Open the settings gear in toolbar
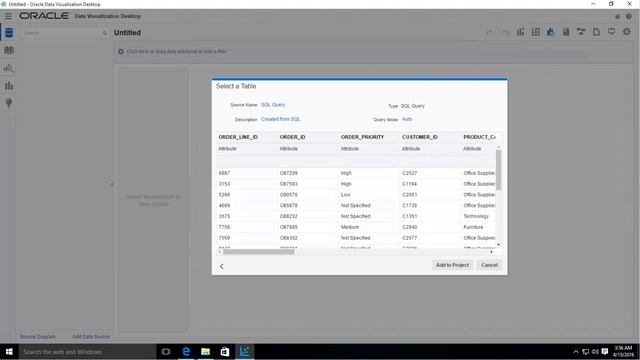 coord(627,31)
